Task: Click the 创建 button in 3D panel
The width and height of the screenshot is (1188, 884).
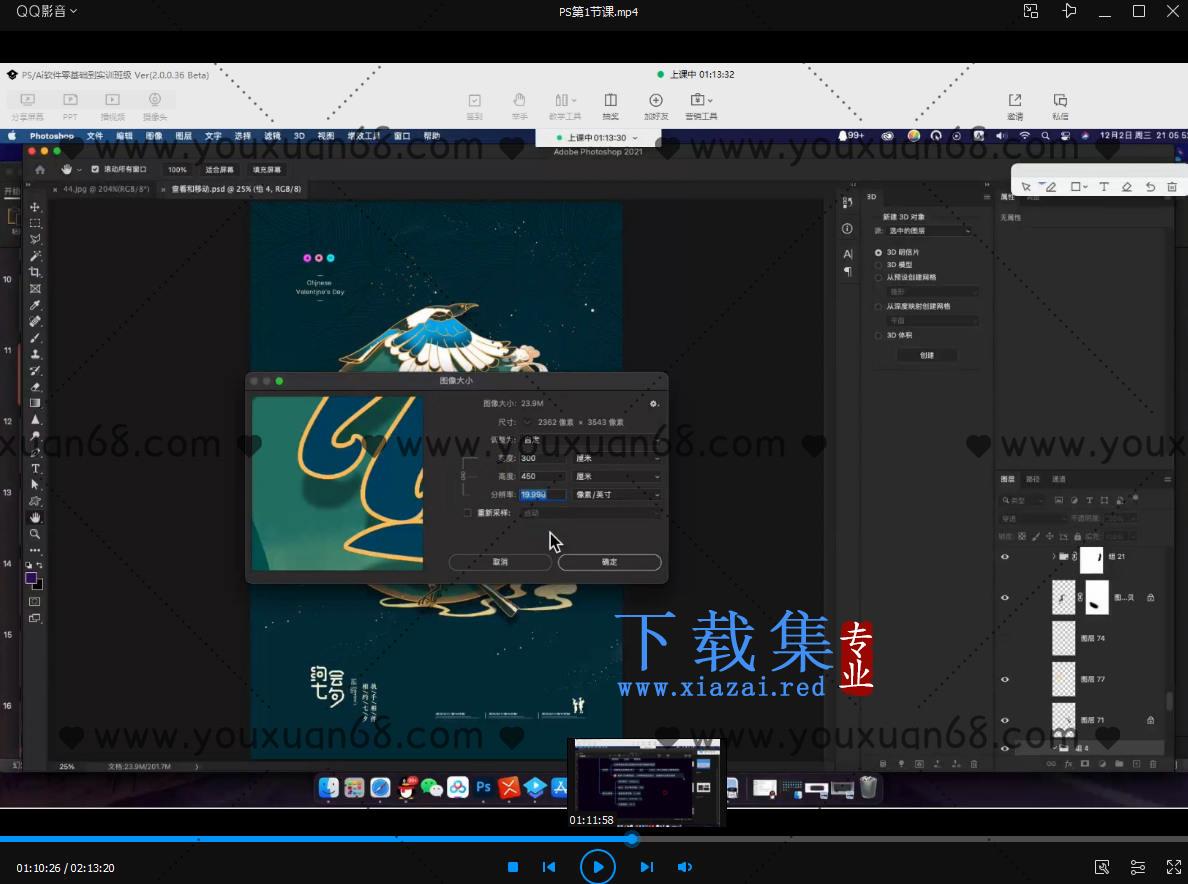Action: tap(927, 355)
